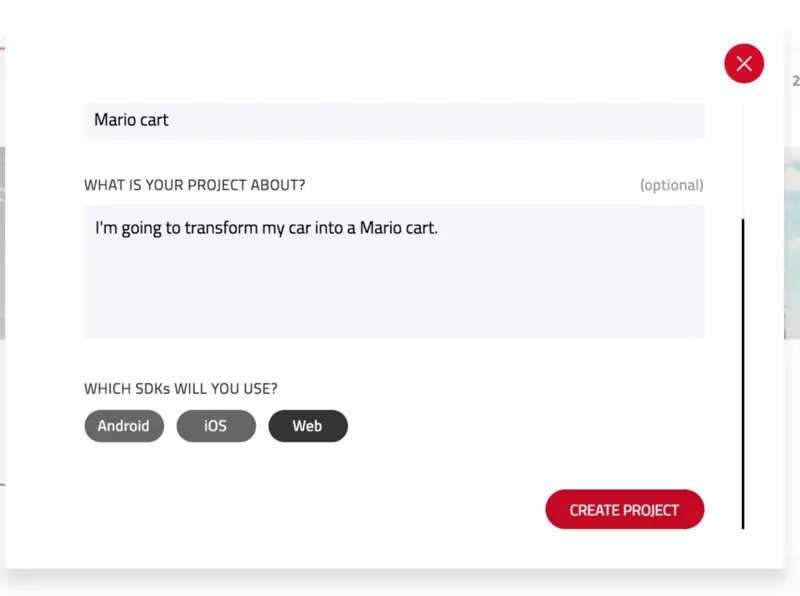Viewport: 800px width, 596px height.
Task: Toggle the iOS SDK option
Action: pos(216,426)
